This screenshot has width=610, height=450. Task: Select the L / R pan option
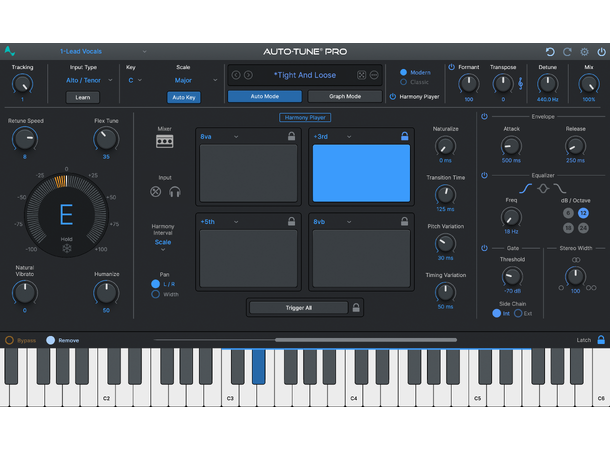[155, 284]
